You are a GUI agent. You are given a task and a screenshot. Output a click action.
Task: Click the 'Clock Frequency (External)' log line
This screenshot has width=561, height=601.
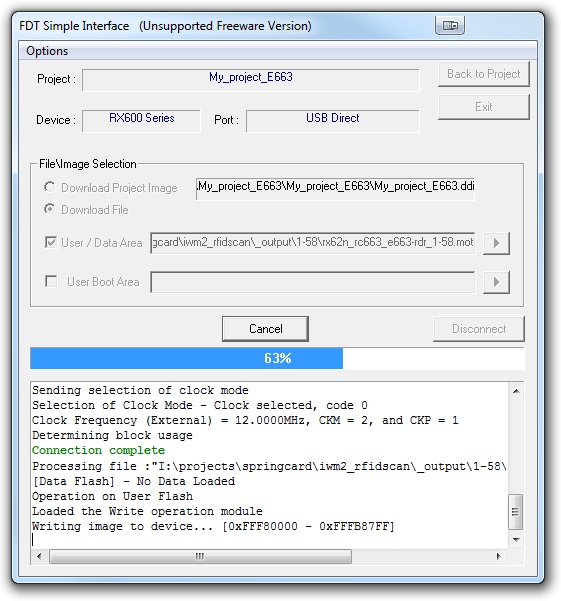click(245, 420)
